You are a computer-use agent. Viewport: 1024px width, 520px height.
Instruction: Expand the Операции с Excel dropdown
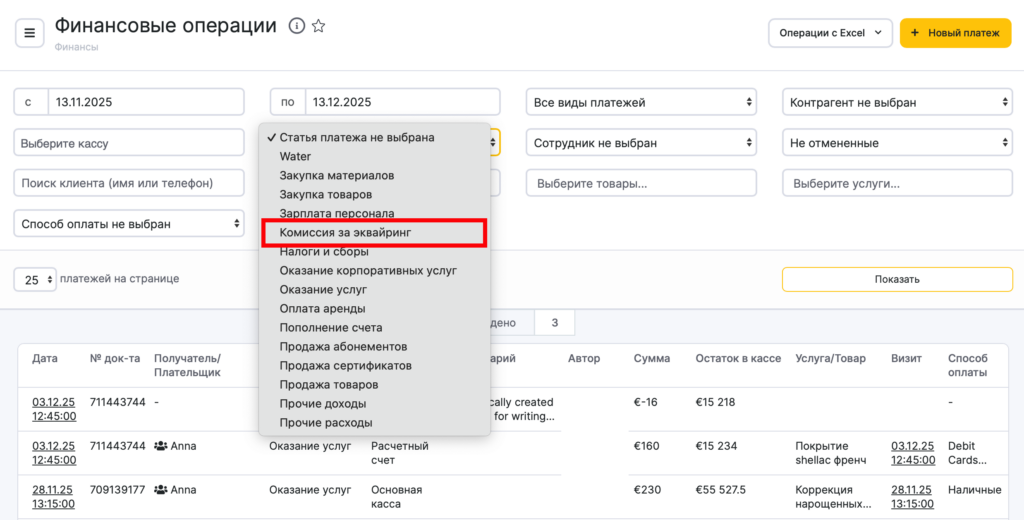click(829, 33)
